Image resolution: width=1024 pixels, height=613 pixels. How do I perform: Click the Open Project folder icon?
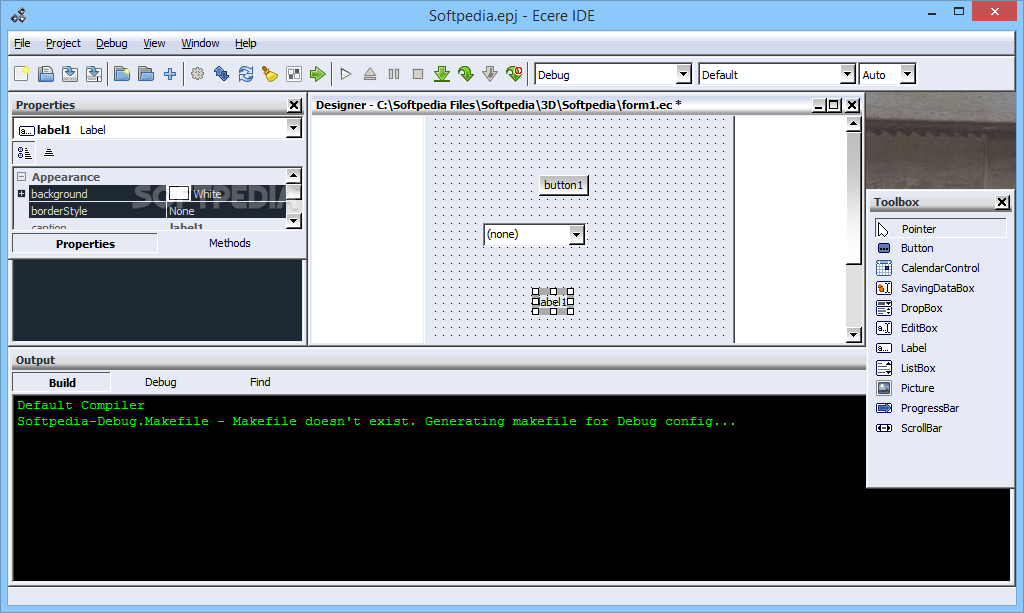click(x=146, y=74)
